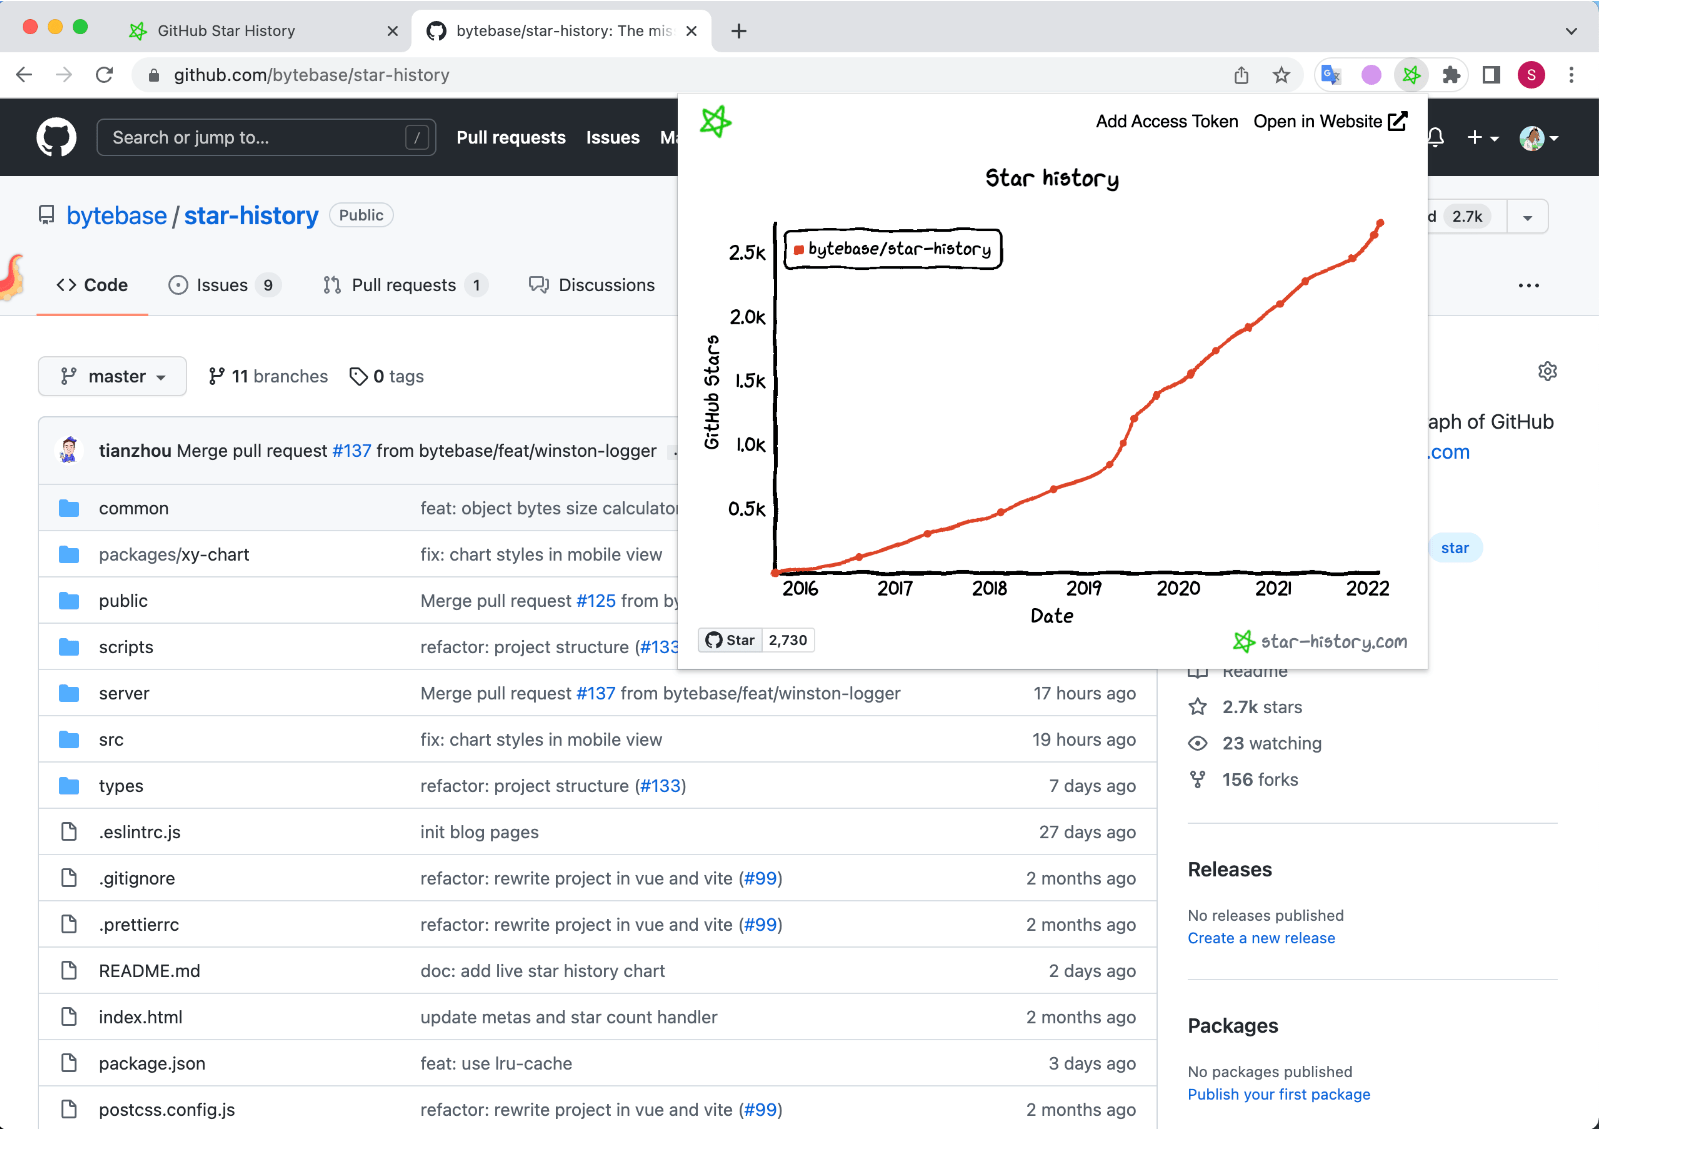Click the star-history.com watermark link

(1320, 641)
